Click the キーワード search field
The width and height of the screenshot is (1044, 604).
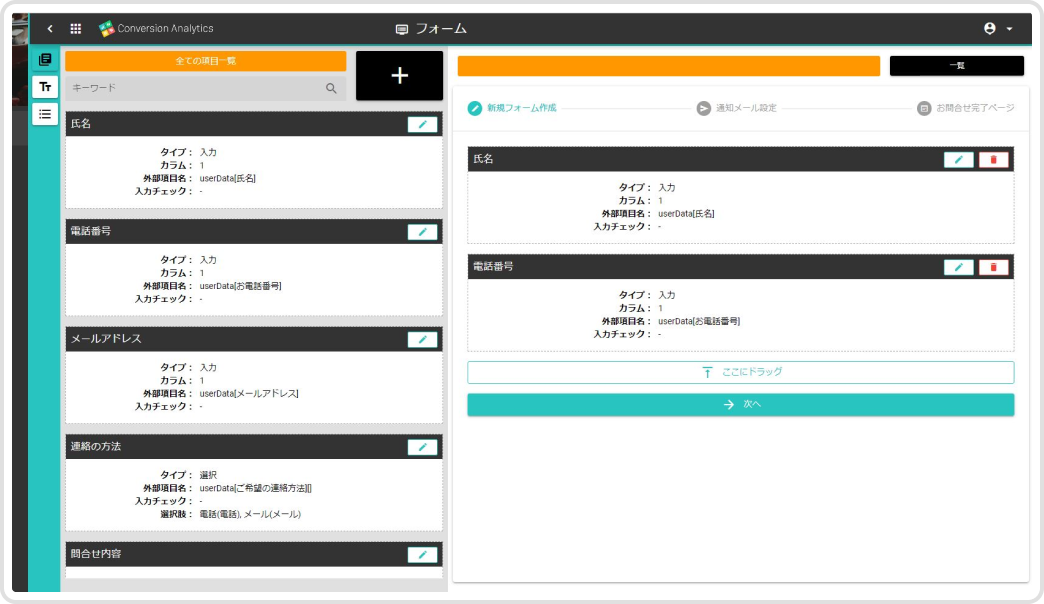click(195, 88)
